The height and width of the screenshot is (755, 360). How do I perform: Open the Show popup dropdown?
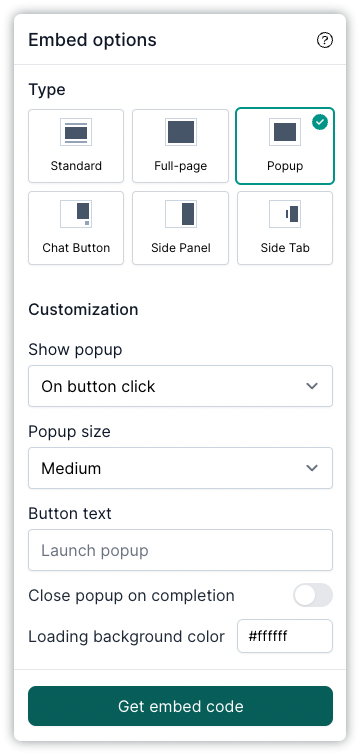coord(180,386)
